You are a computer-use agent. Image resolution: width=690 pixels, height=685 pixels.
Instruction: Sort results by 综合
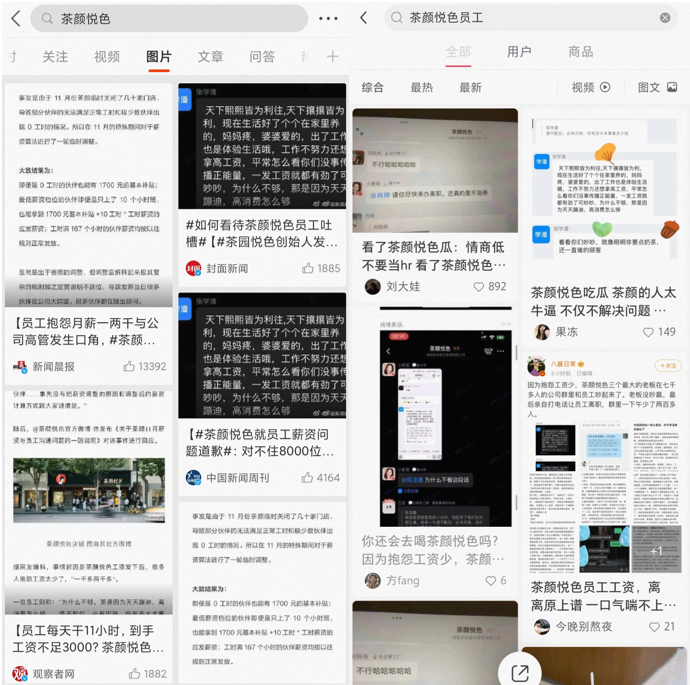(x=373, y=87)
